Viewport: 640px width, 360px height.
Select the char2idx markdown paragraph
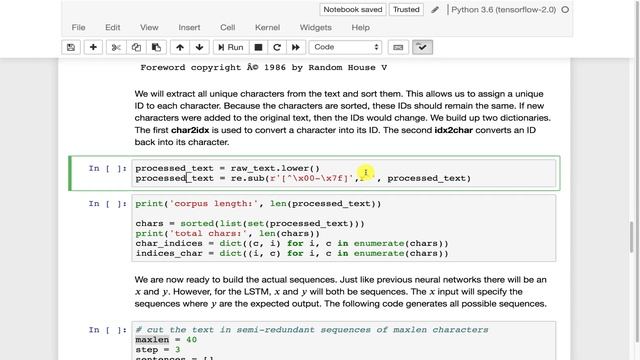343,118
